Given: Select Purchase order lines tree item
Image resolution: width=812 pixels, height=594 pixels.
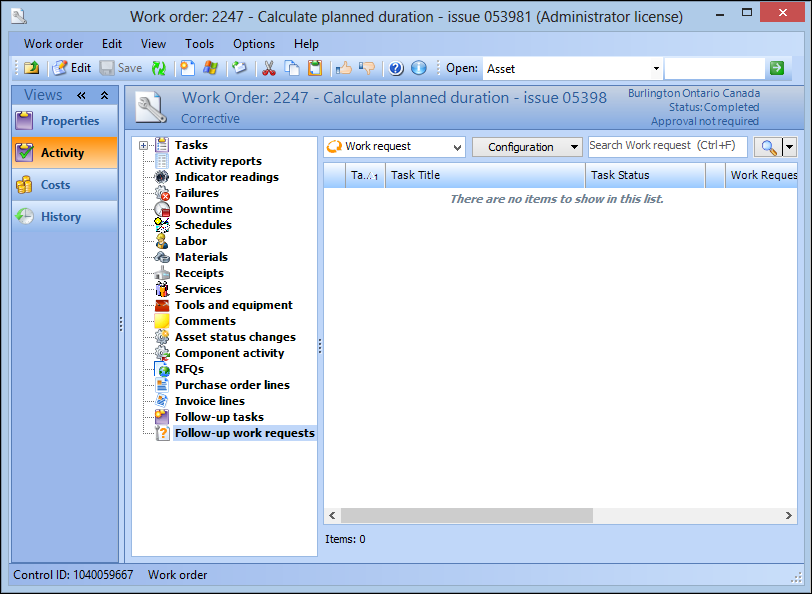Looking at the screenshot, I should 232,386.
